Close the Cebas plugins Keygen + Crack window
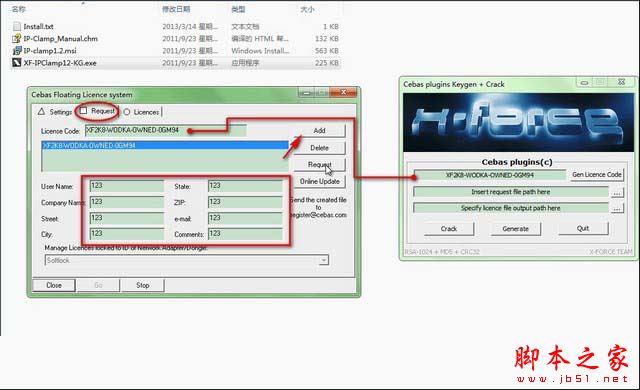 point(621,82)
